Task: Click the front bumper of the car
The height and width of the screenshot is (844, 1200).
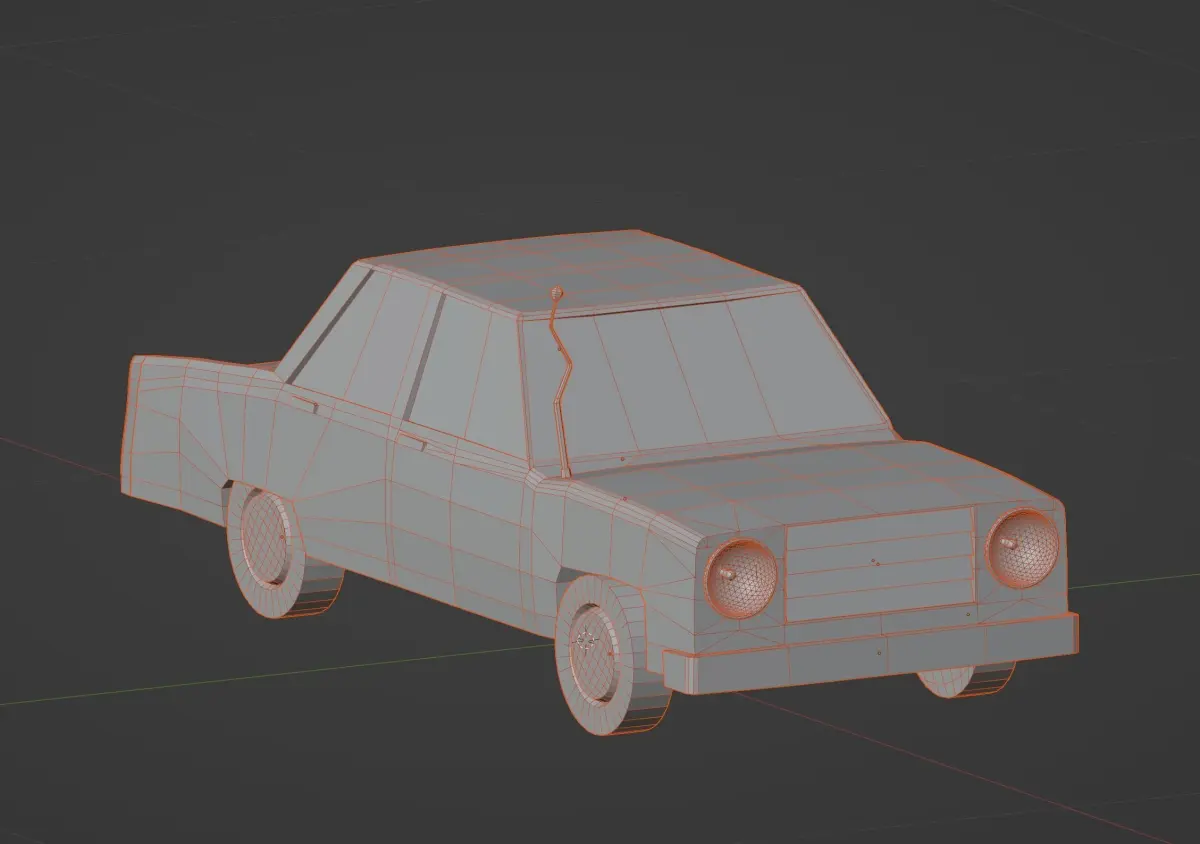Action: [x=870, y=655]
